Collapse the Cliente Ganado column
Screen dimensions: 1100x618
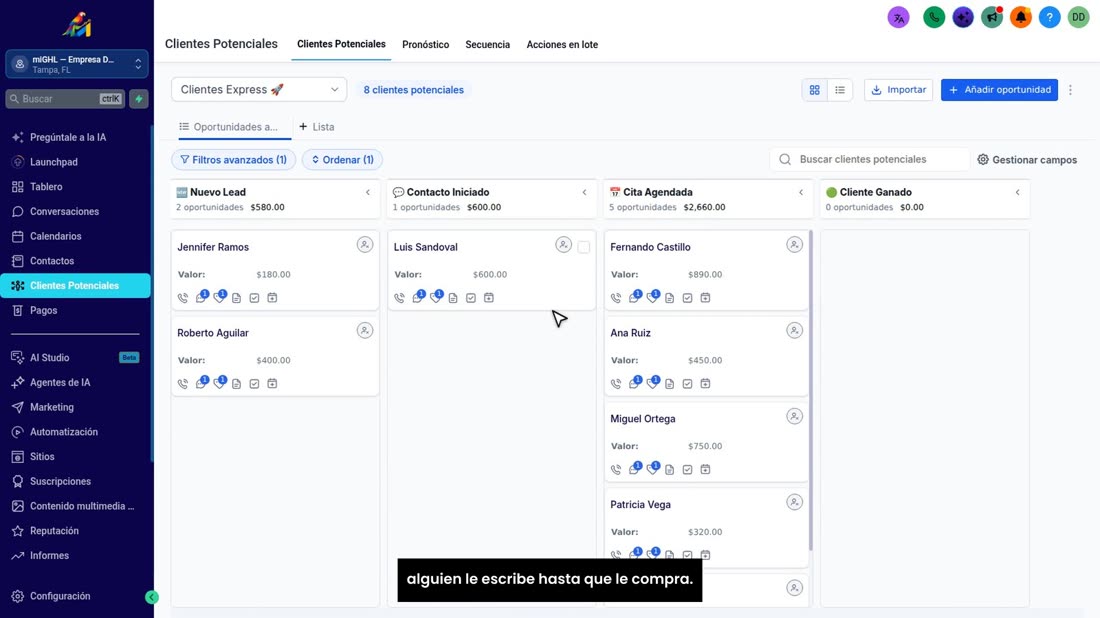[1018, 192]
